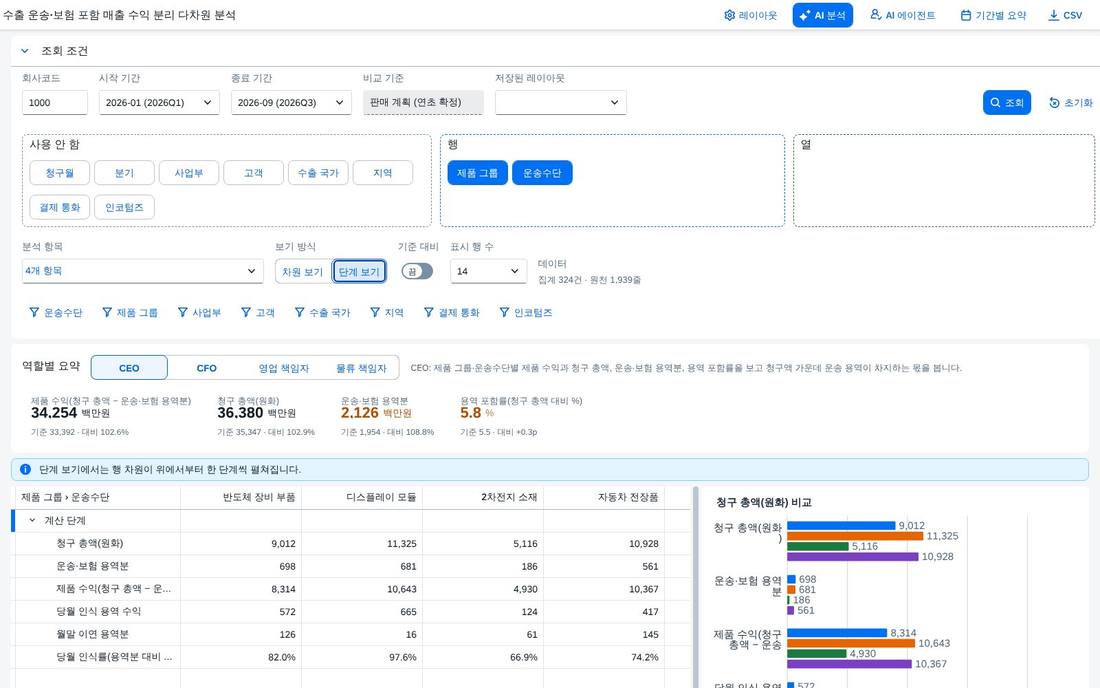This screenshot has width=1100, height=688.
Task: Click the AI 분석 sparkle button
Action: tap(822, 15)
